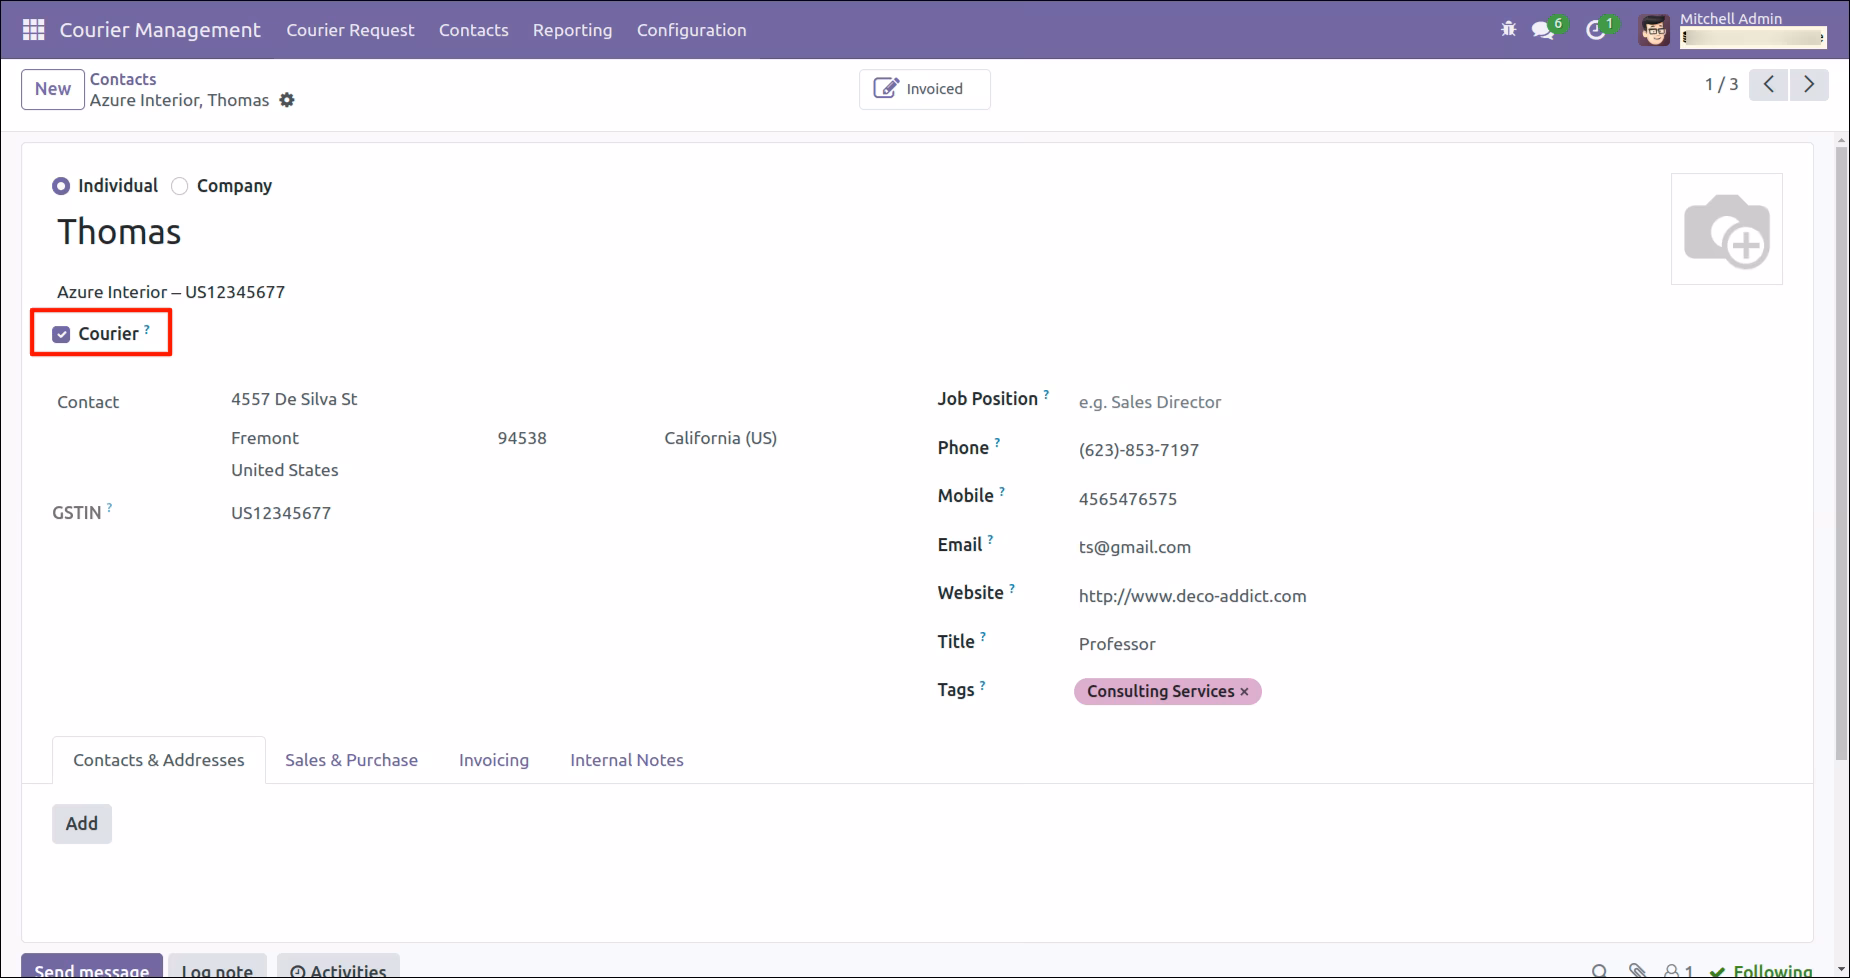Click the 1 / 3 record pager counter

[1721, 85]
